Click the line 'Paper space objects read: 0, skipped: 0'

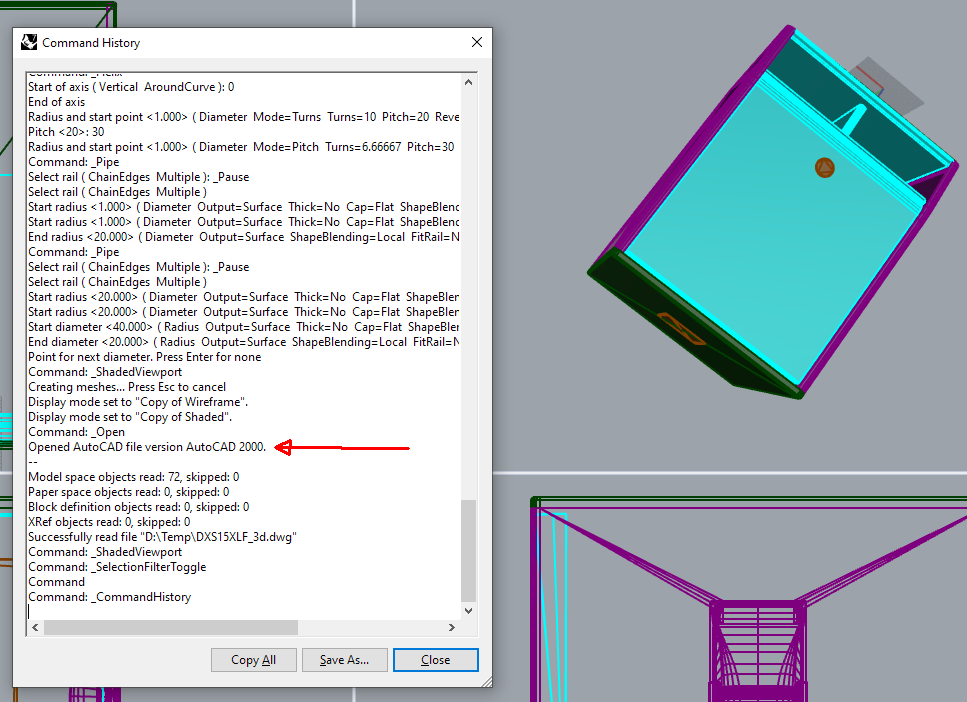[x=128, y=492]
